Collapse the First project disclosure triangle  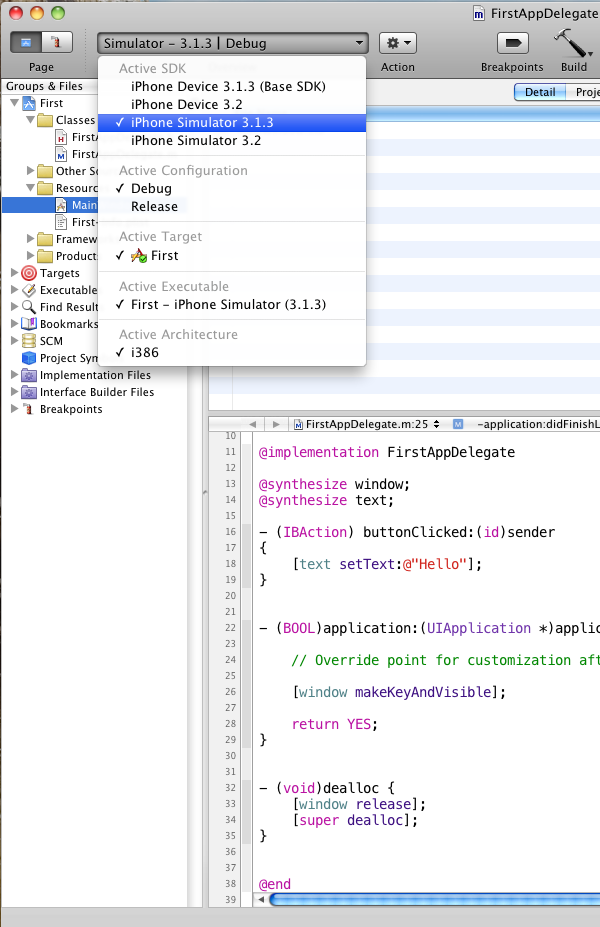tap(15, 103)
